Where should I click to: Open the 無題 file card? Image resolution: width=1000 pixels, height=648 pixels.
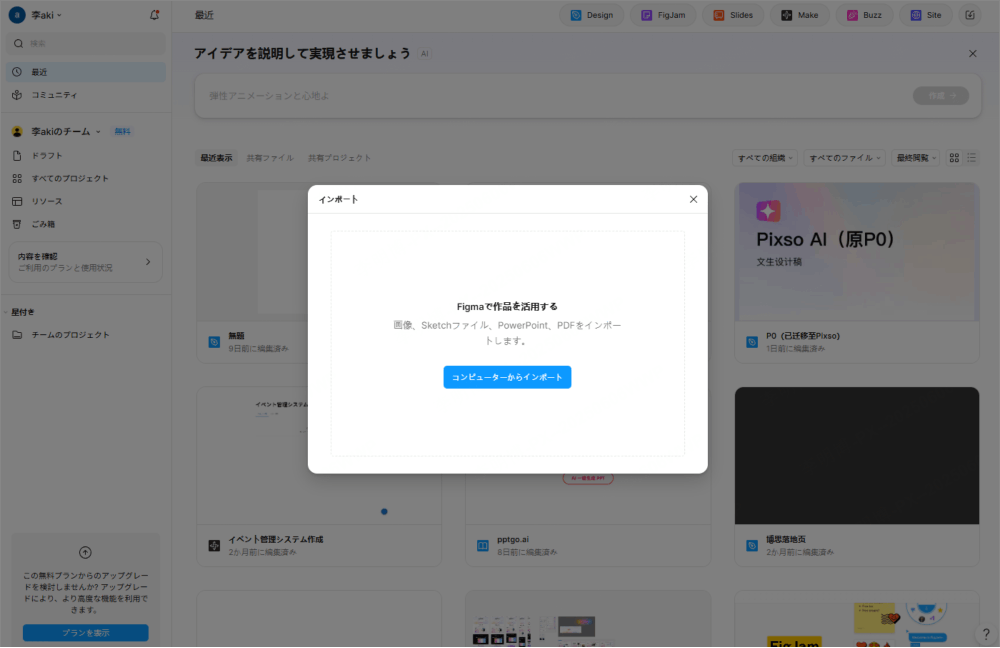(253, 273)
